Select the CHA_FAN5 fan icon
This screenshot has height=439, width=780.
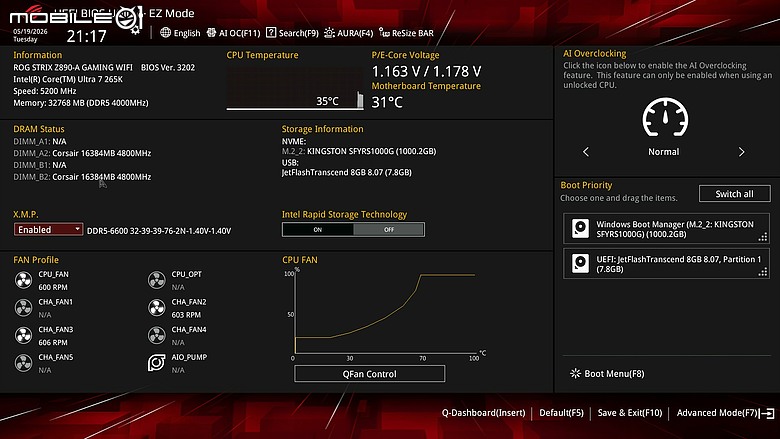(x=23, y=363)
